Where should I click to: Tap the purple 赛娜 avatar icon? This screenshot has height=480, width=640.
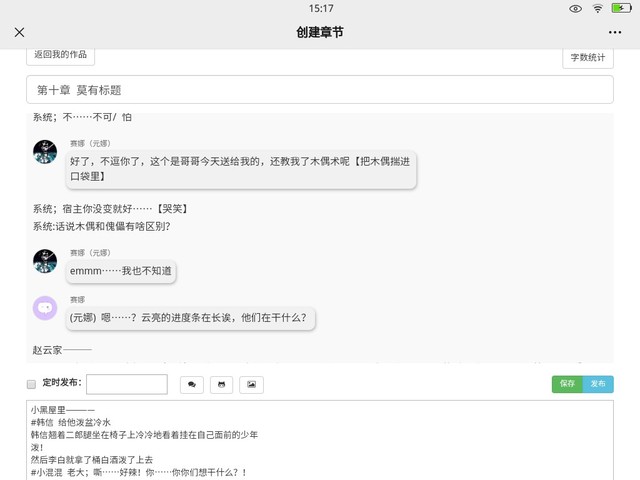pos(45,308)
